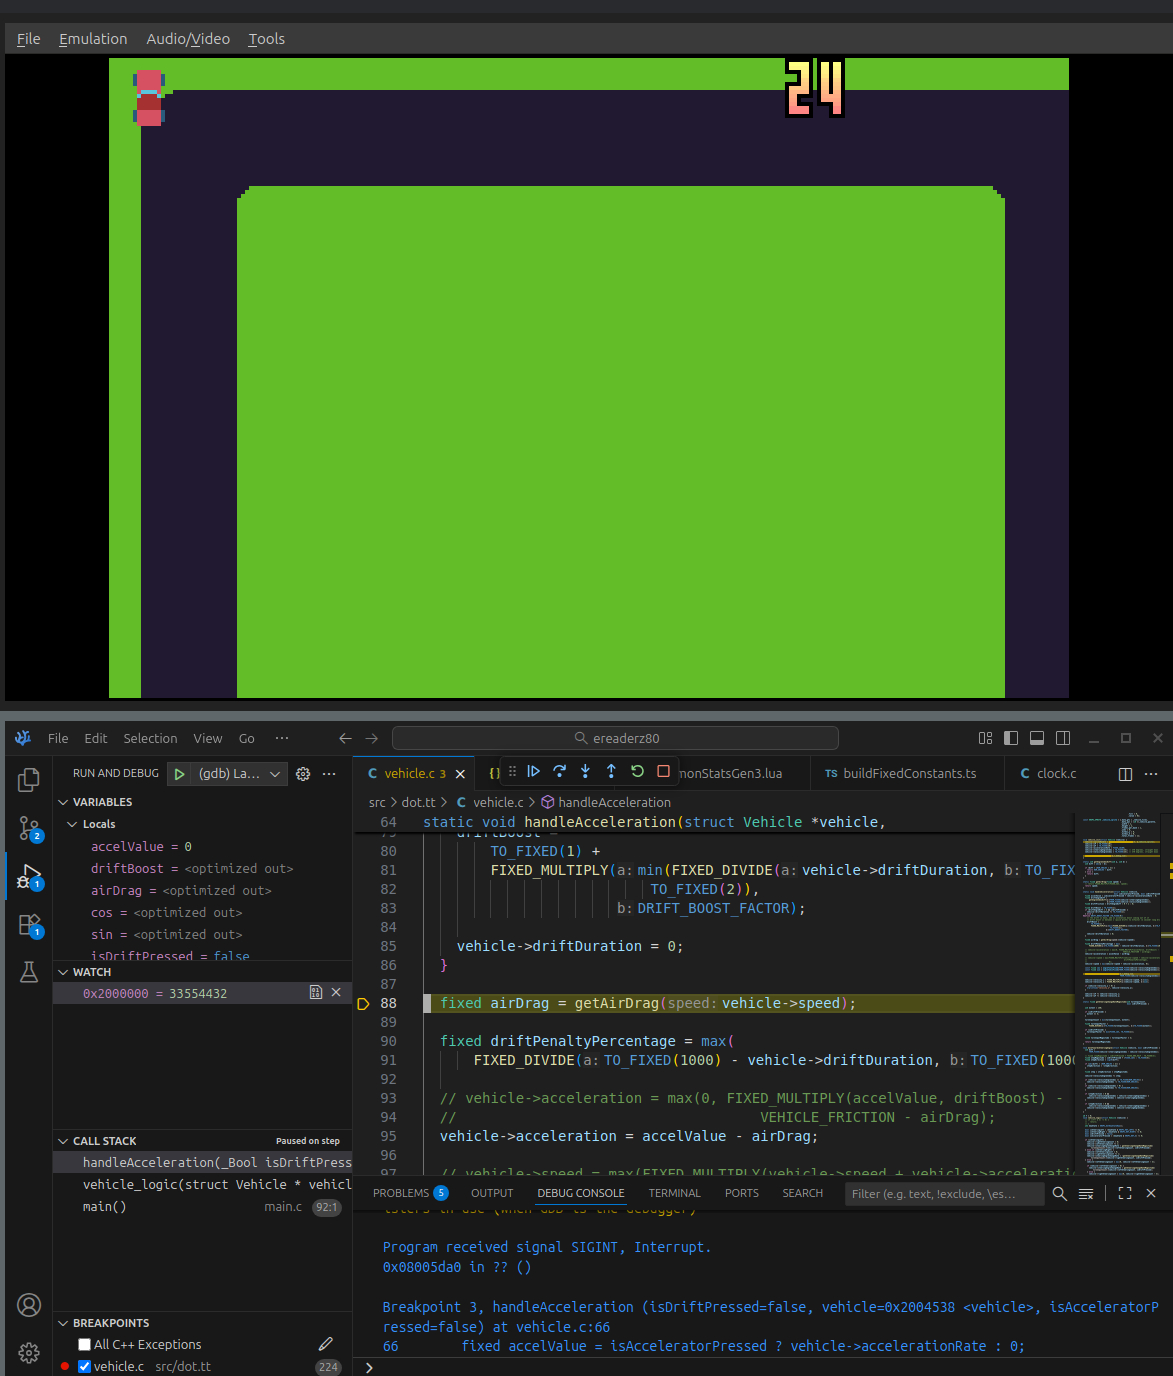Enable the All C++ Exceptions breakpoint

point(85,1345)
